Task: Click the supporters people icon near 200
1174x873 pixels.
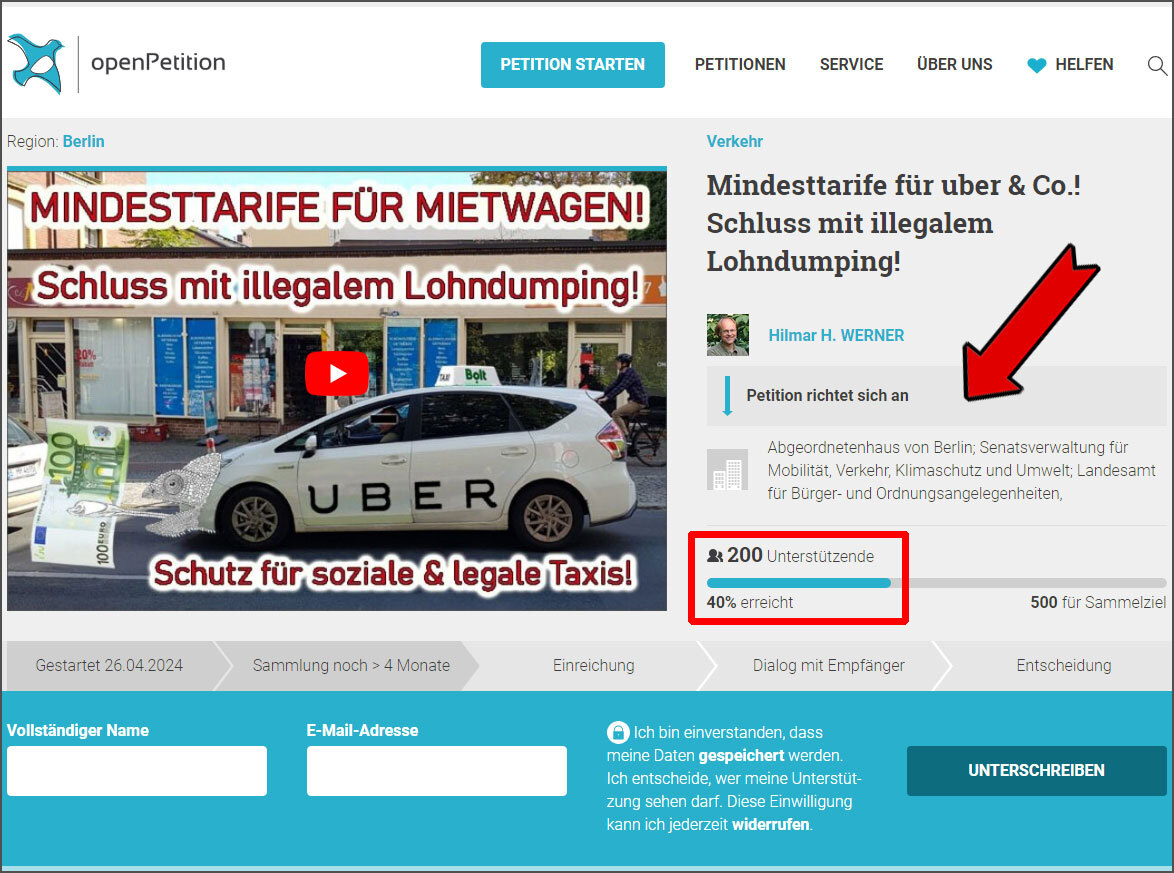Action: click(715, 556)
